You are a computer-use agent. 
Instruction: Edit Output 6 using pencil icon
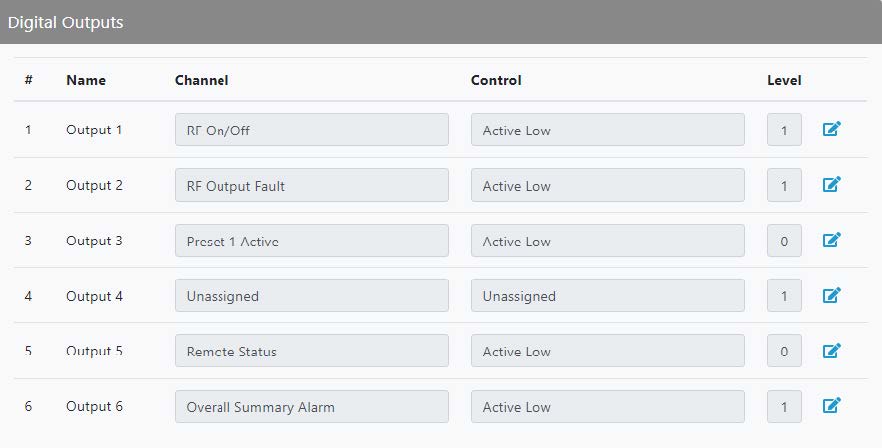click(831, 406)
